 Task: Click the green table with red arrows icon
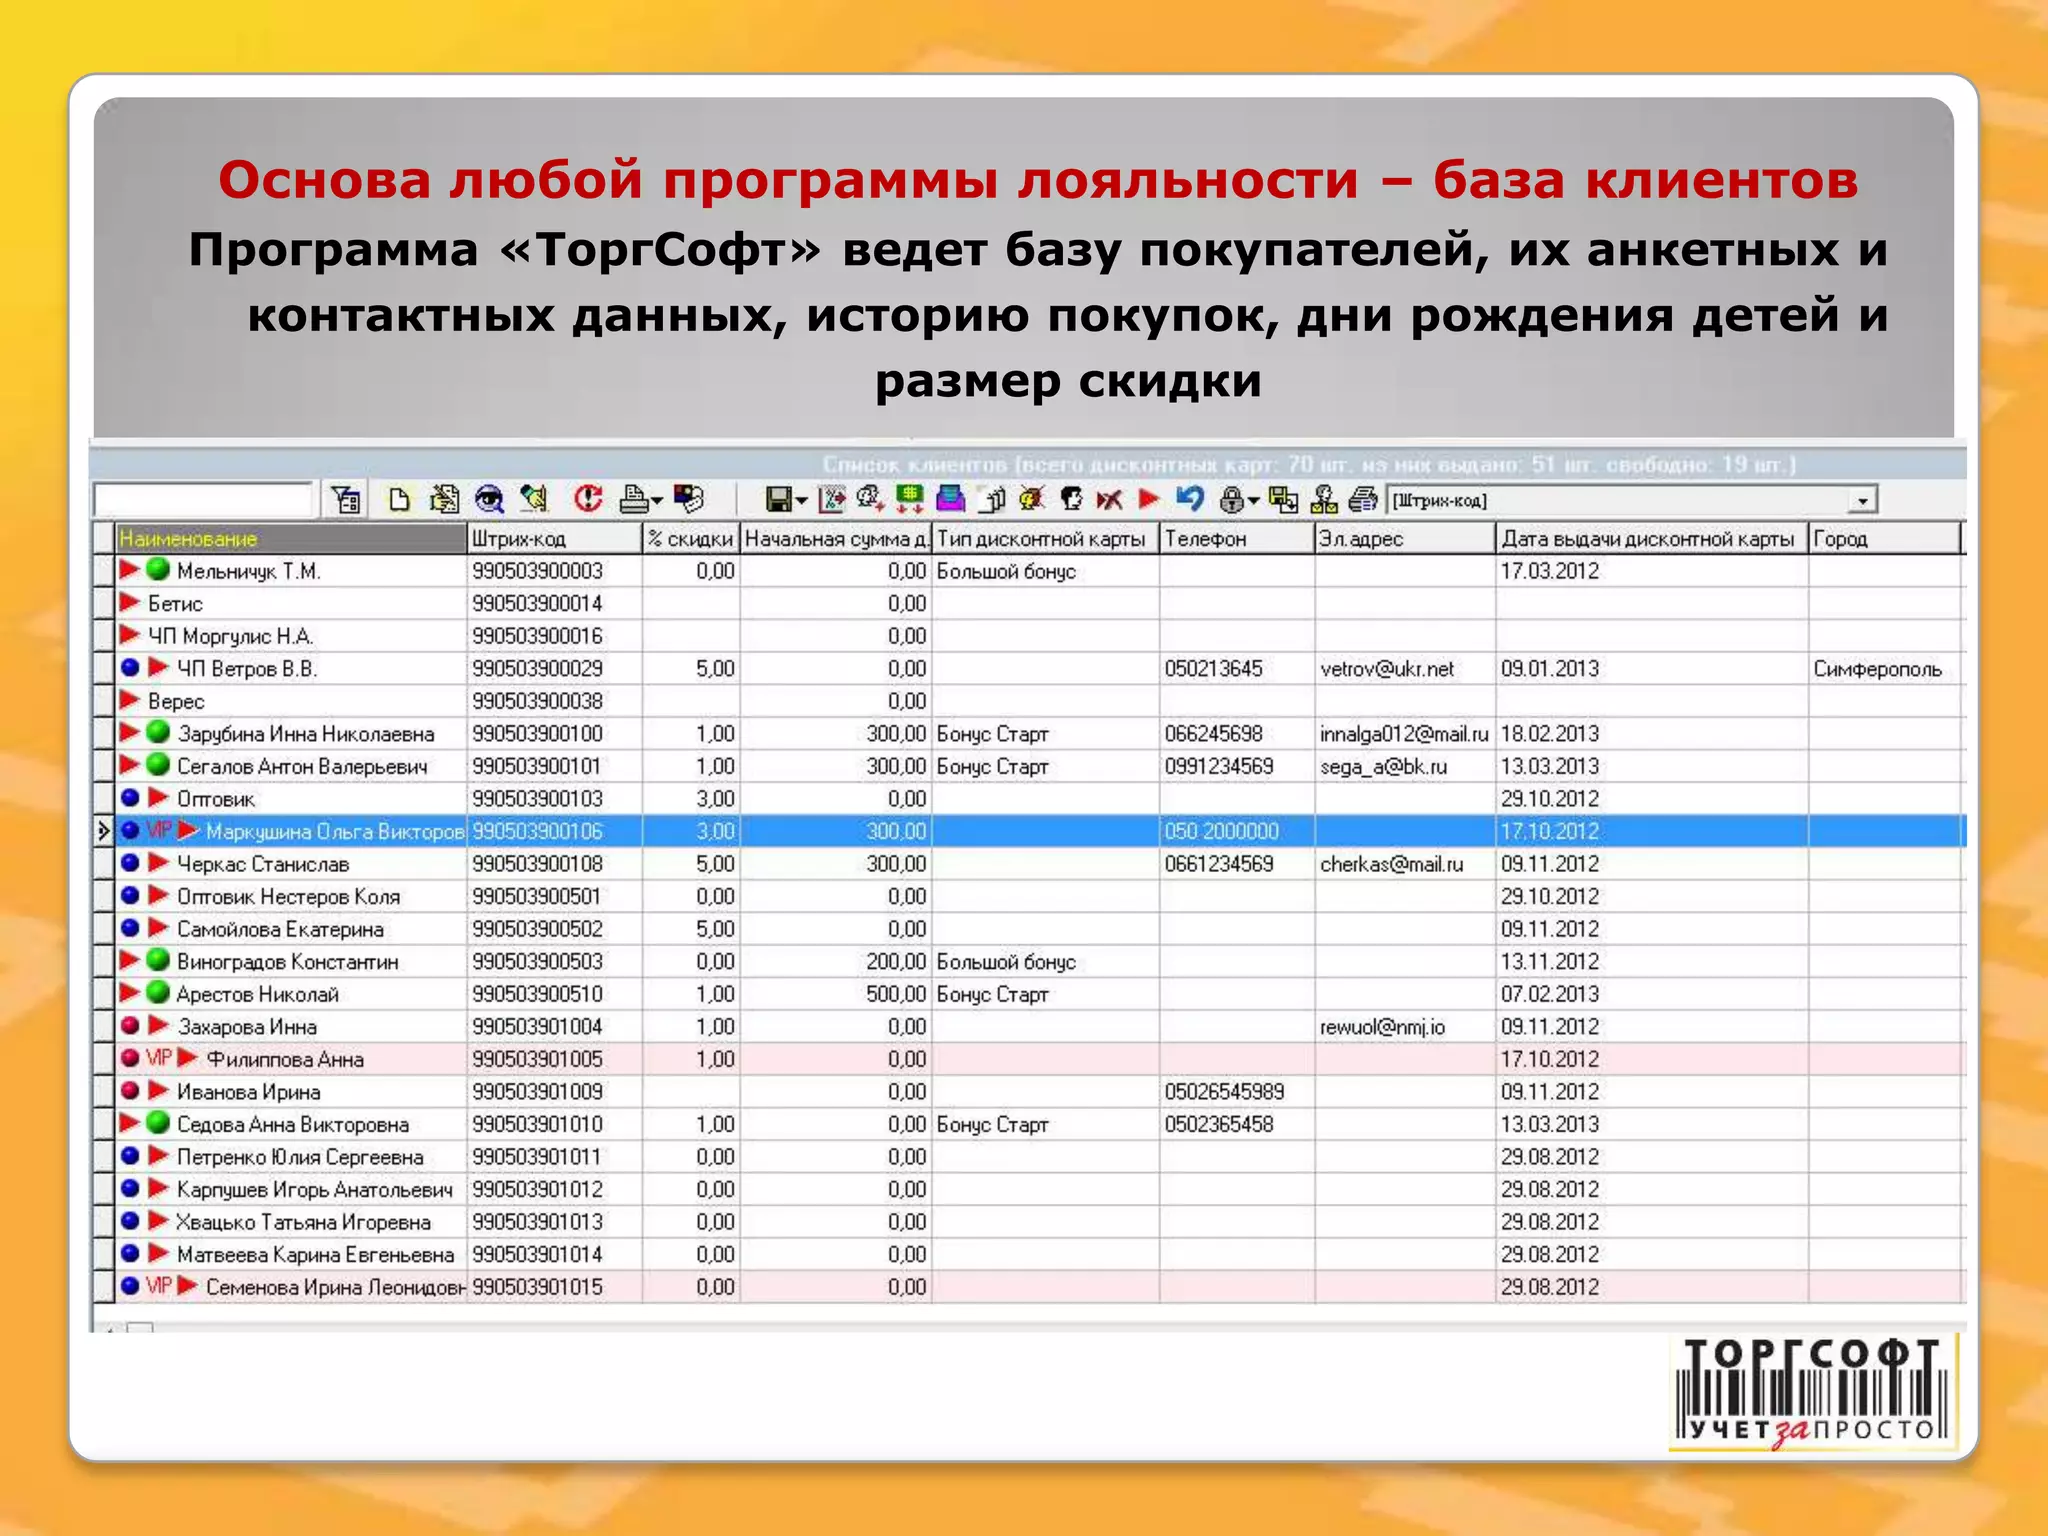tap(909, 499)
